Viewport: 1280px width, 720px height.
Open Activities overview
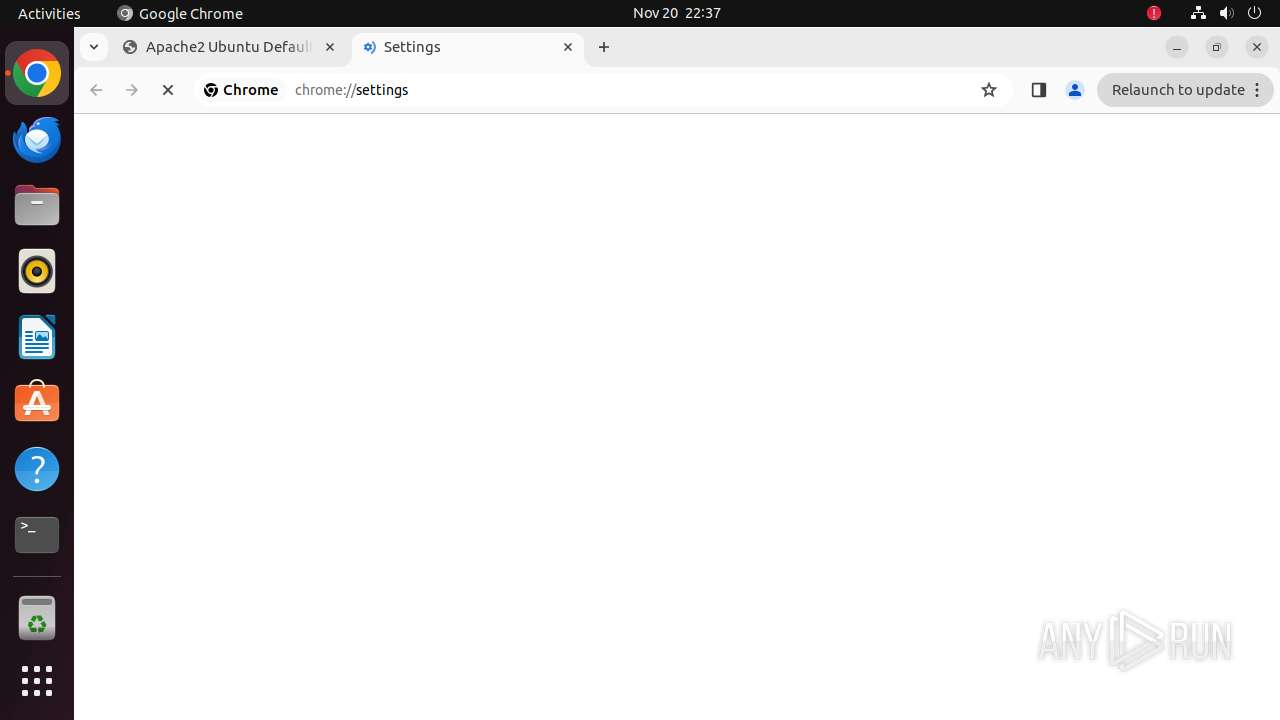[49, 13]
